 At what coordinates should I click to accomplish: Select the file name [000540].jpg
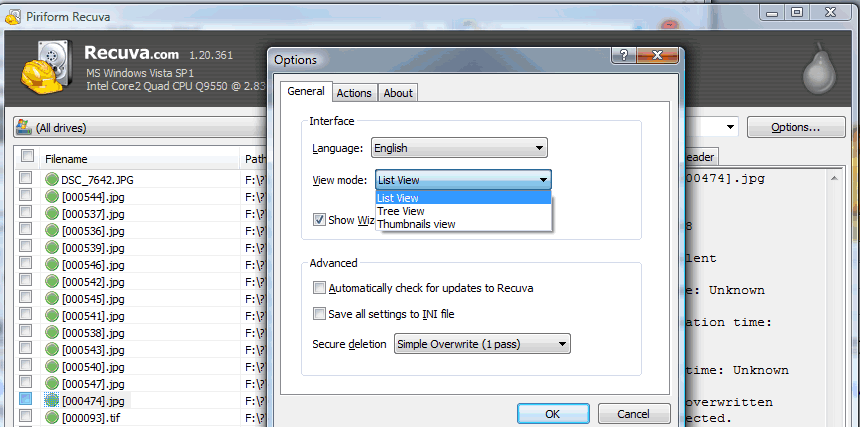pos(93,367)
